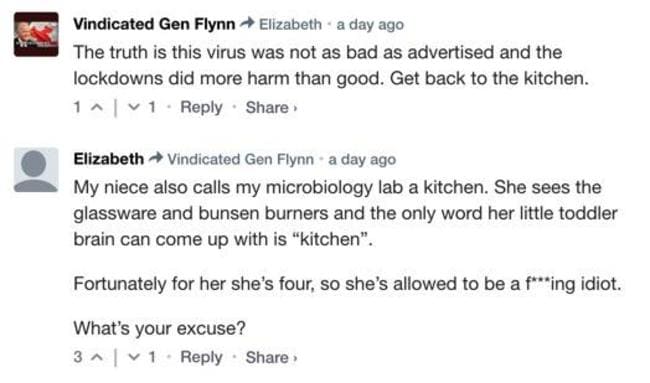Image resolution: width=650 pixels, height=383 pixels.
Task: Follow the 'Vindicated Gen Flynn' in-reply-to link
Action: [240, 159]
